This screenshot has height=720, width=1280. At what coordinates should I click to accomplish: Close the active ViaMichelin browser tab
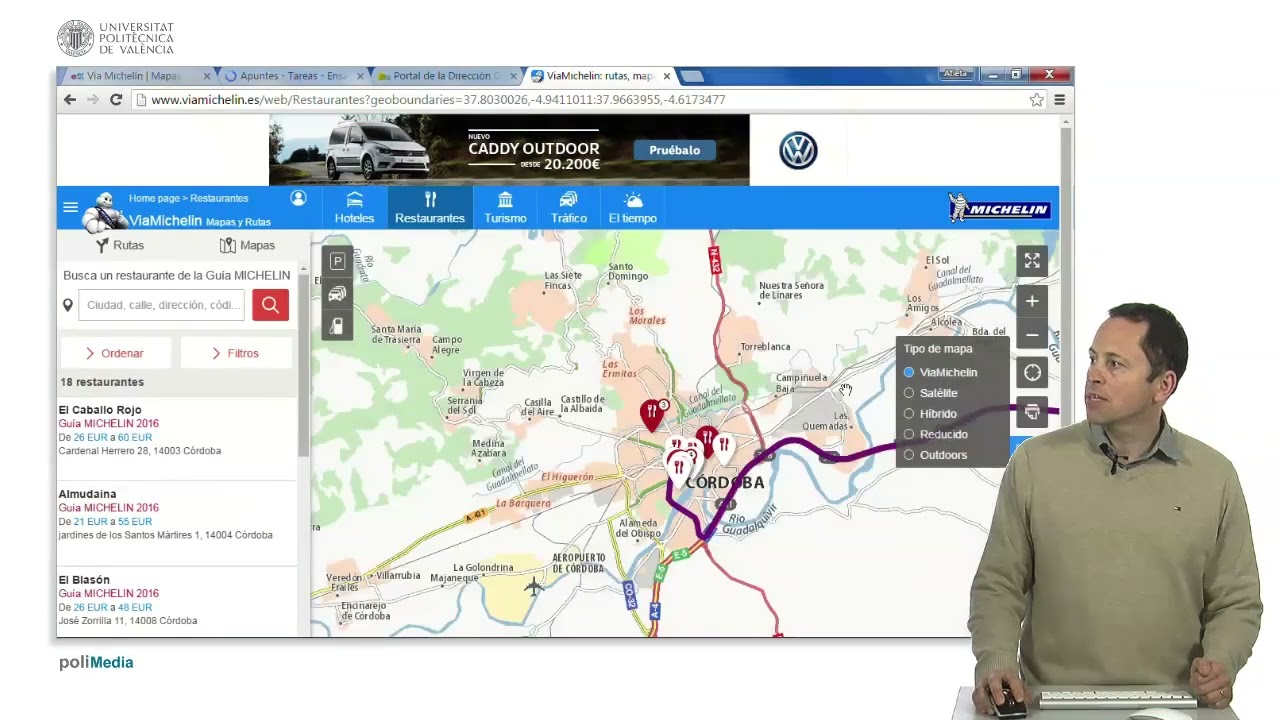coord(667,76)
